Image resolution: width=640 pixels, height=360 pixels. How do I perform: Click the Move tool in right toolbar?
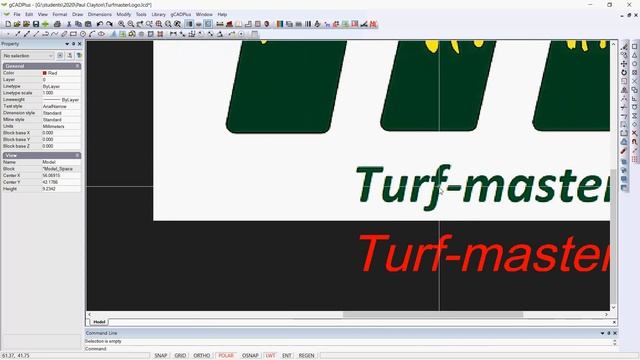point(624,64)
